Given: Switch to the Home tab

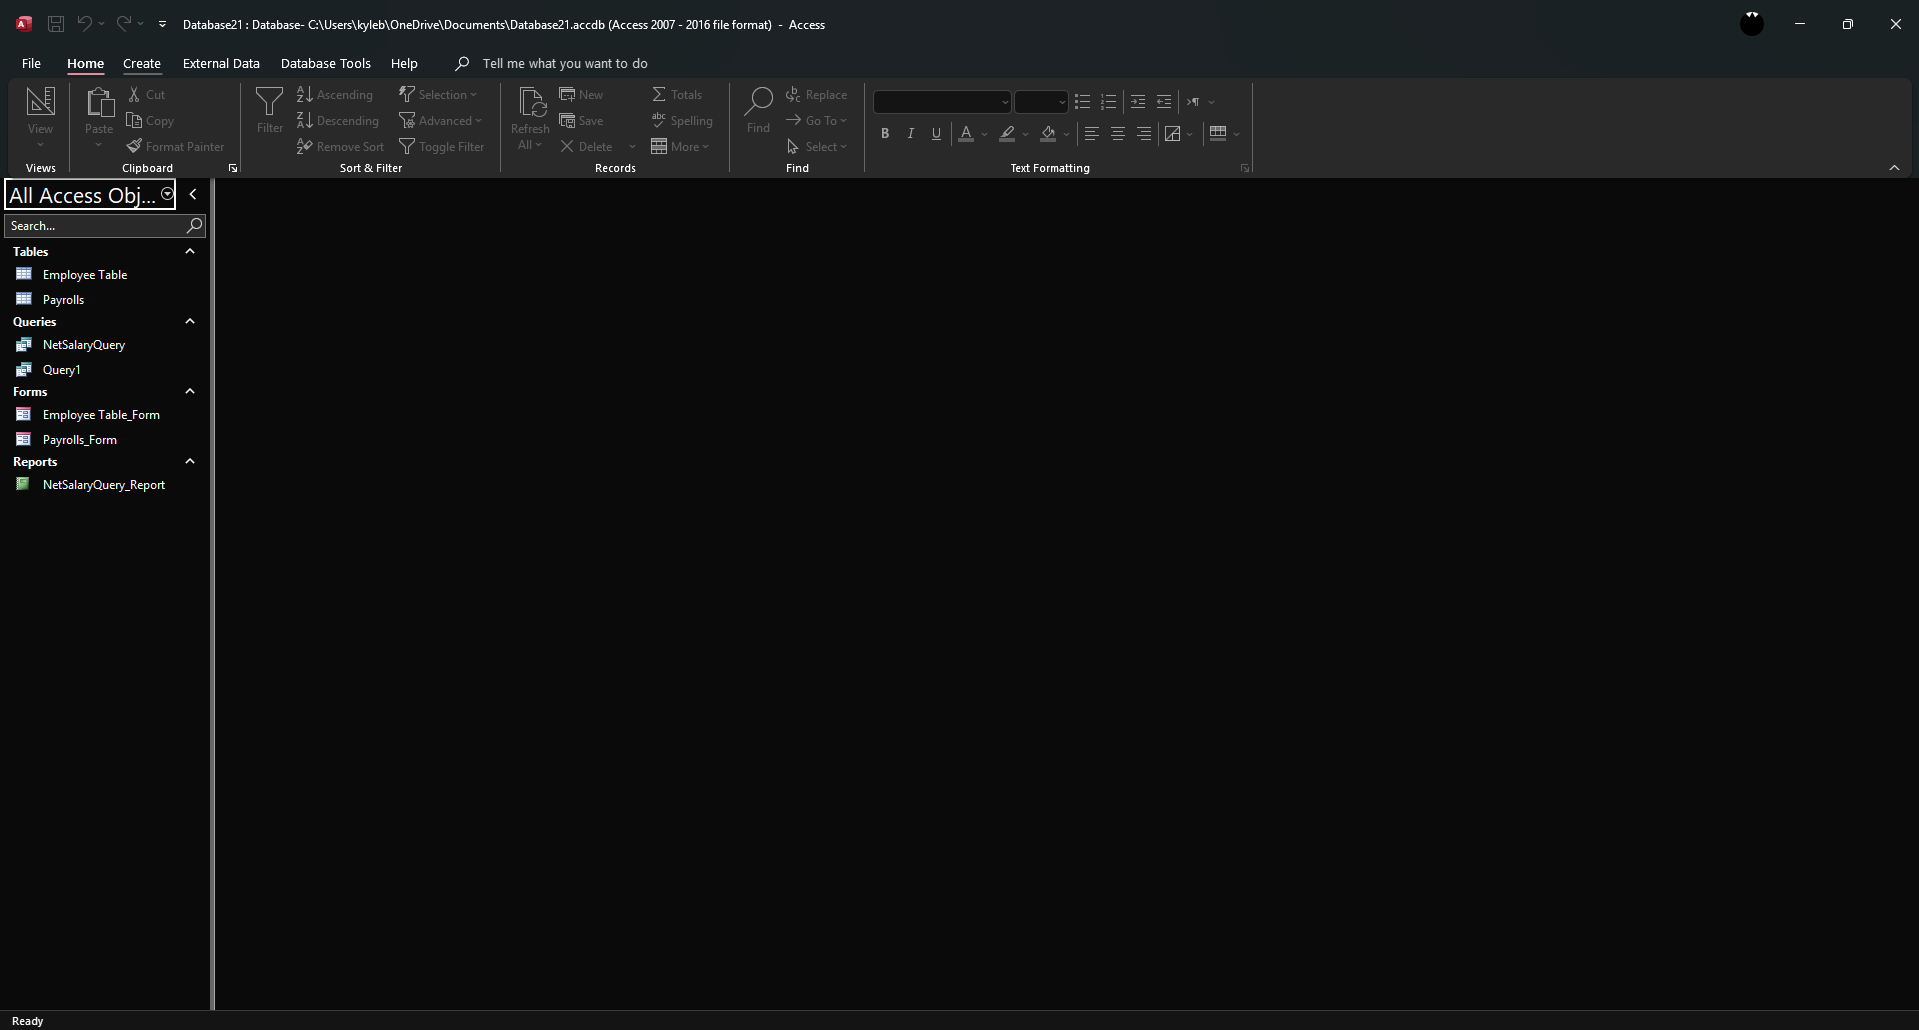Looking at the screenshot, I should coord(85,63).
